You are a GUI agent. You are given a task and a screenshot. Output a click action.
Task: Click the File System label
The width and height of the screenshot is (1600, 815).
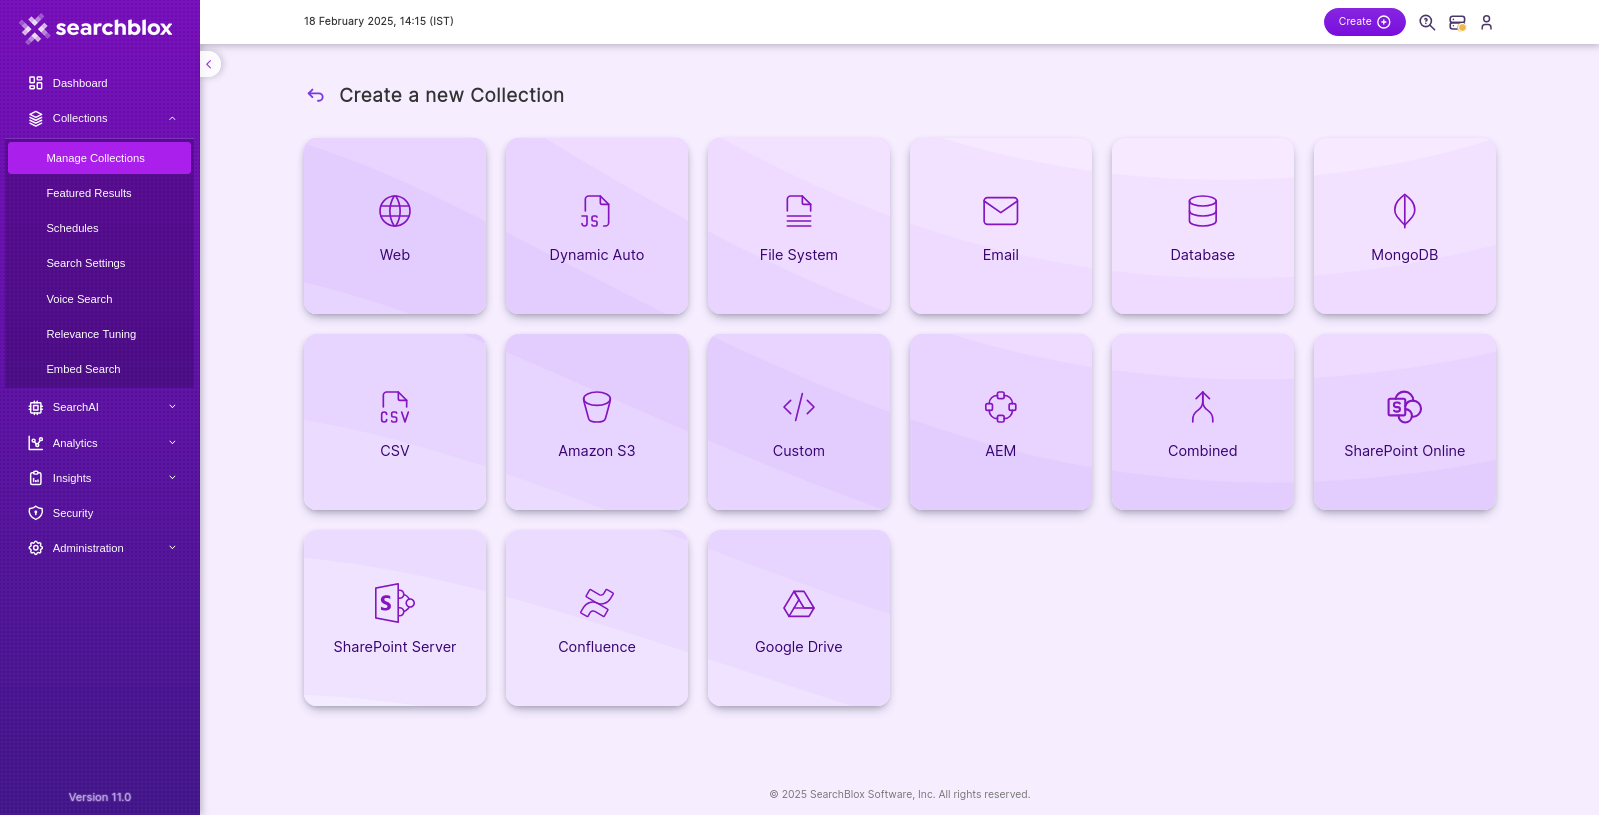click(x=799, y=255)
